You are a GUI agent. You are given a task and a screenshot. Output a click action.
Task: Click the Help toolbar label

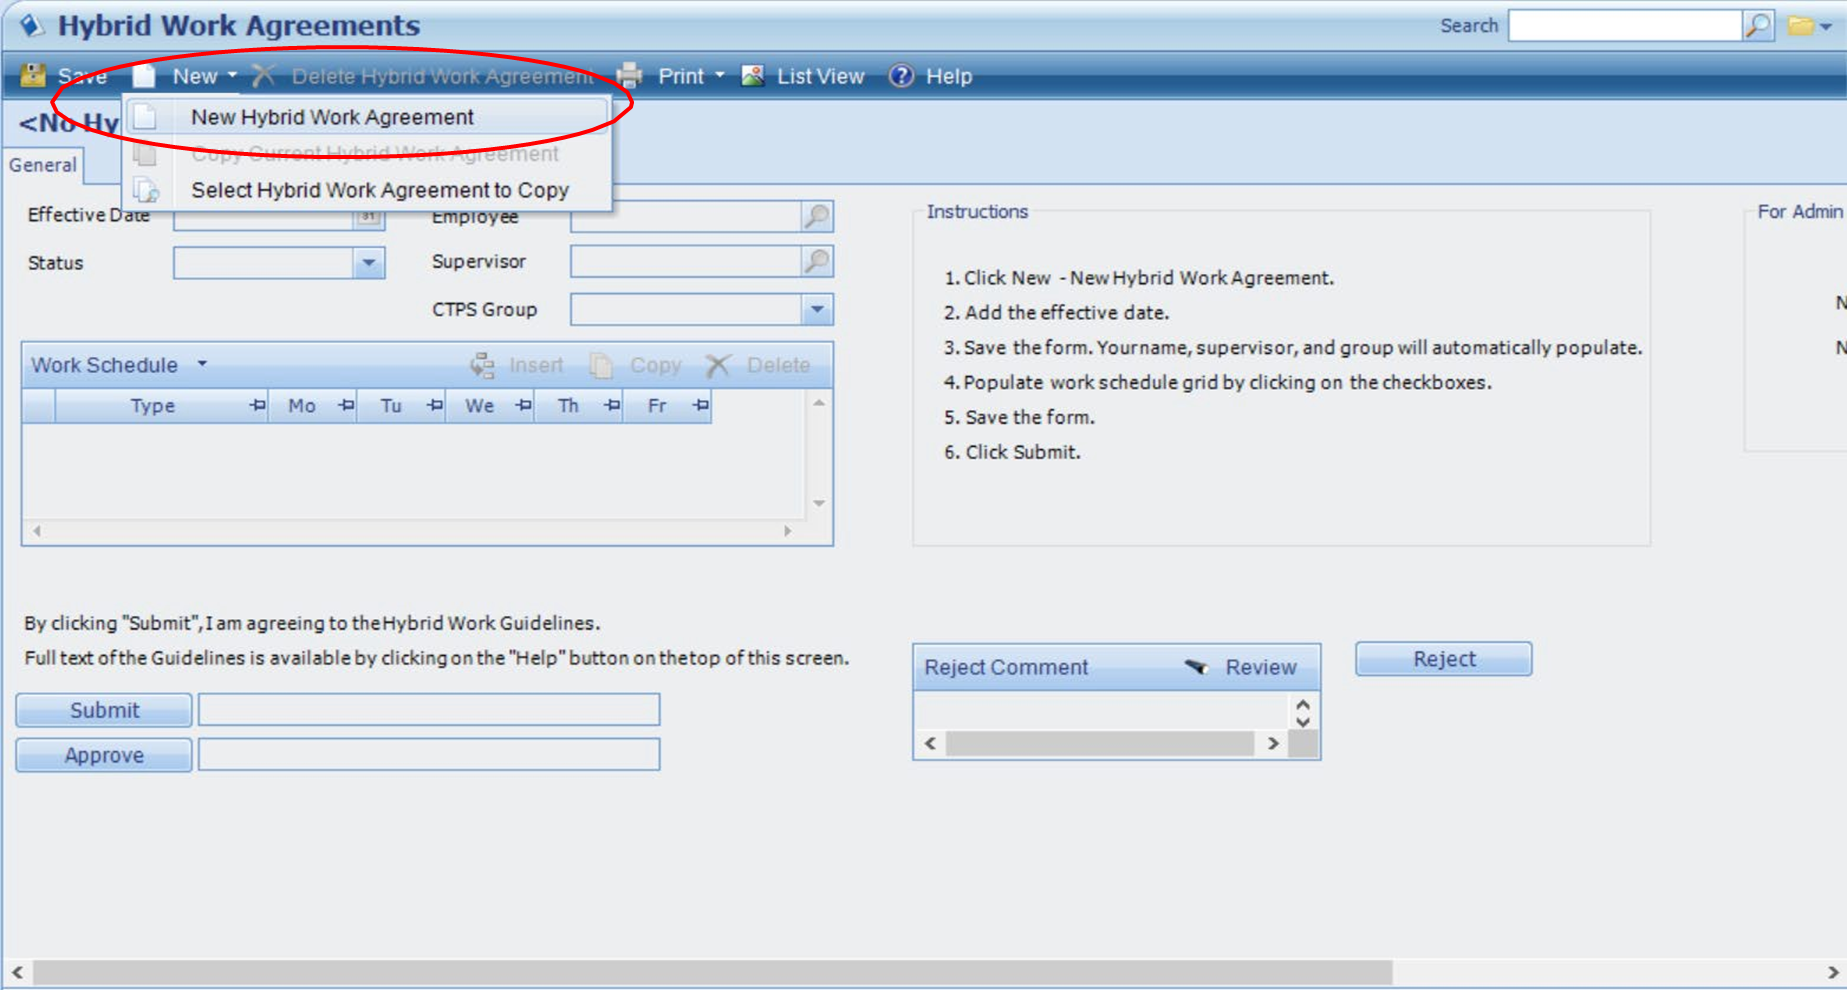(948, 76)
